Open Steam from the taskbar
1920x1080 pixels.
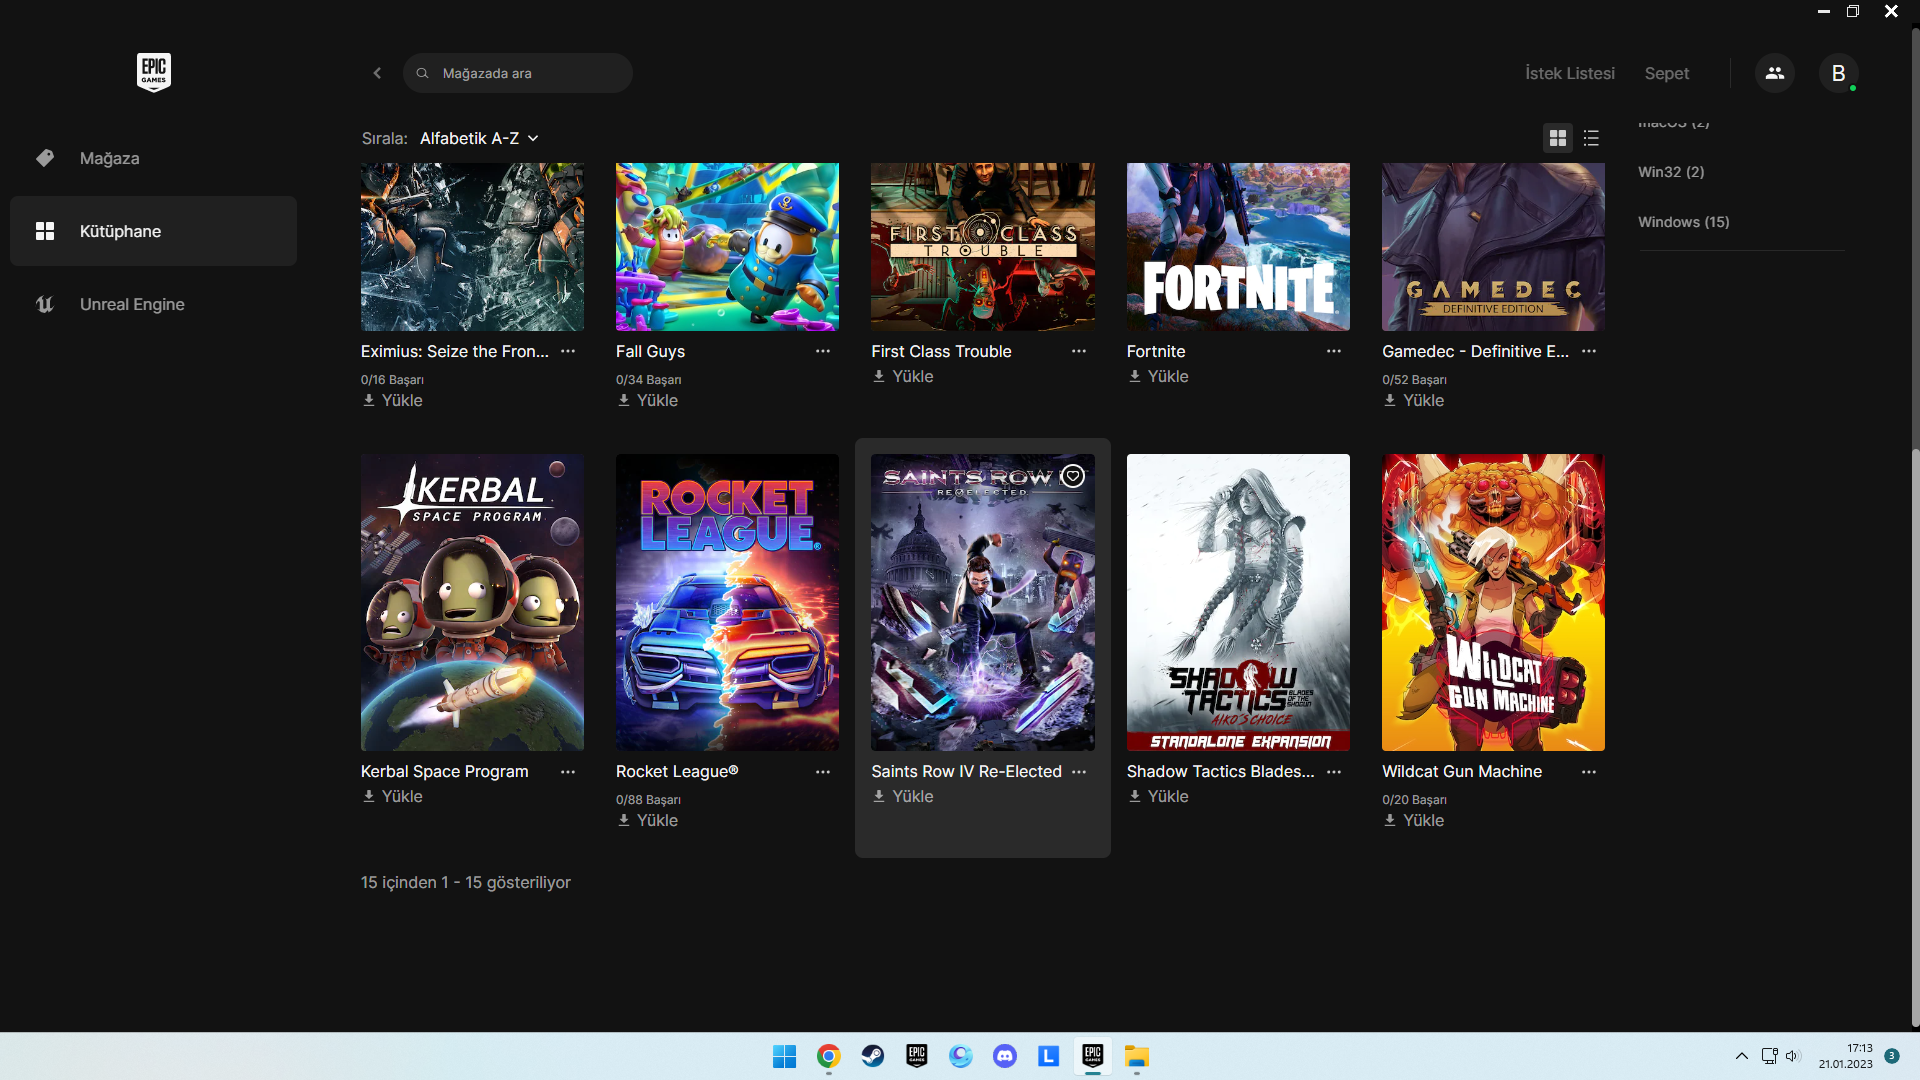pyautogui.click(x=872, y=1056)
